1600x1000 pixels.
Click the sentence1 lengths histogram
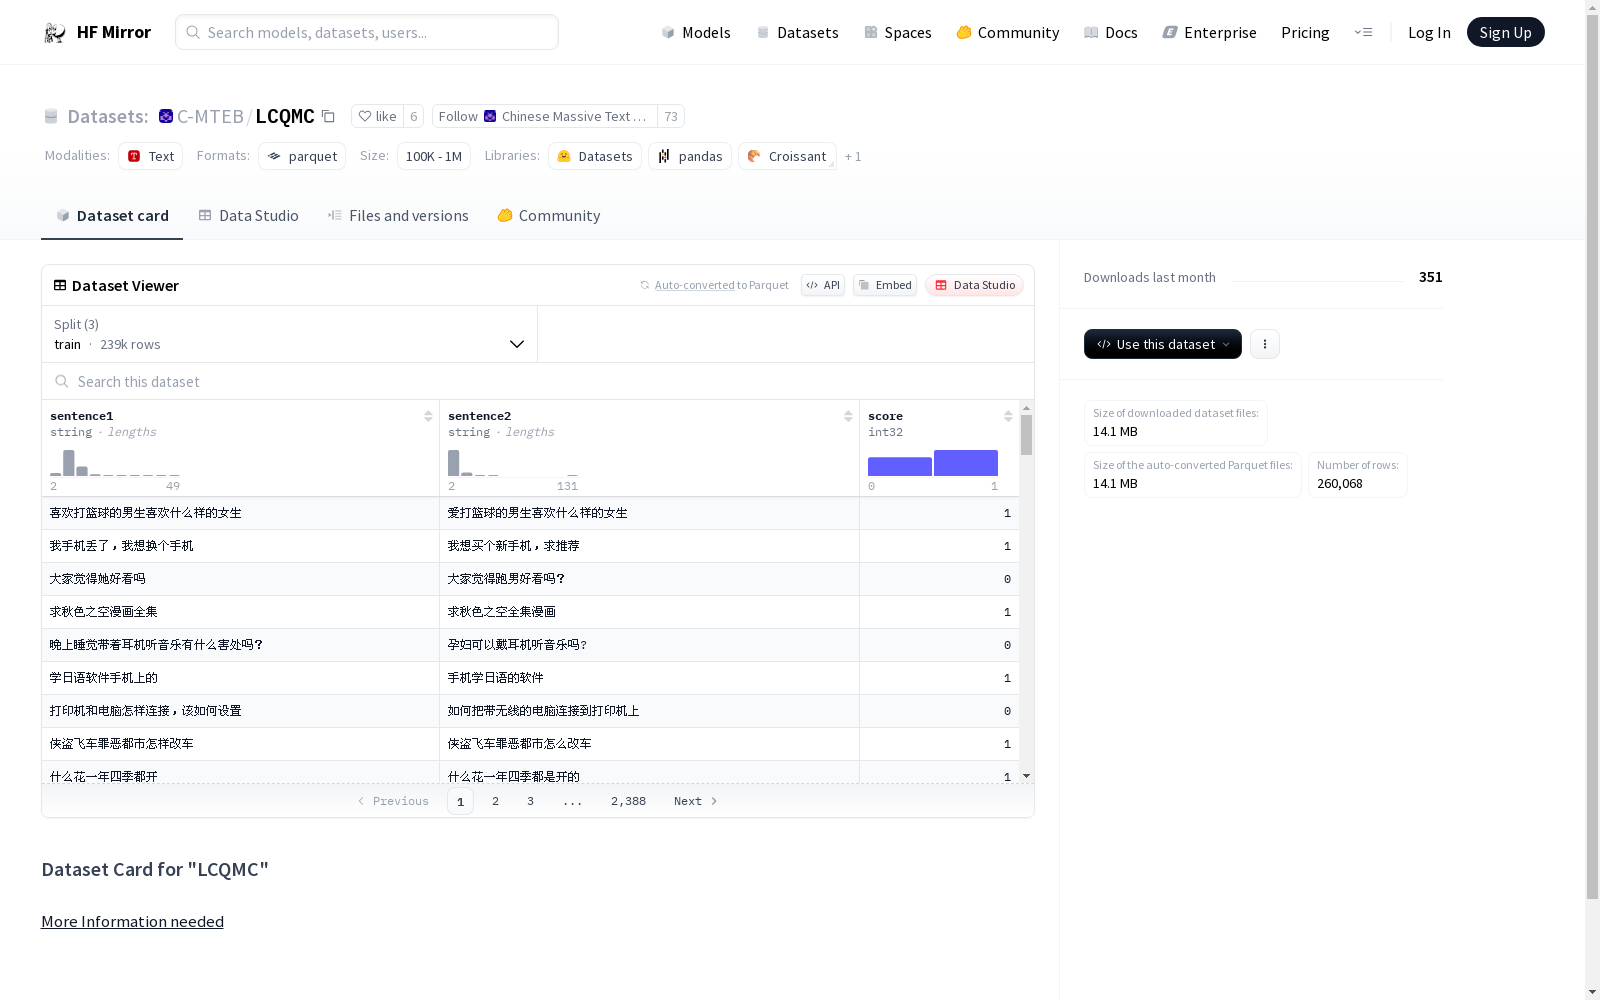tap(115, 463)
